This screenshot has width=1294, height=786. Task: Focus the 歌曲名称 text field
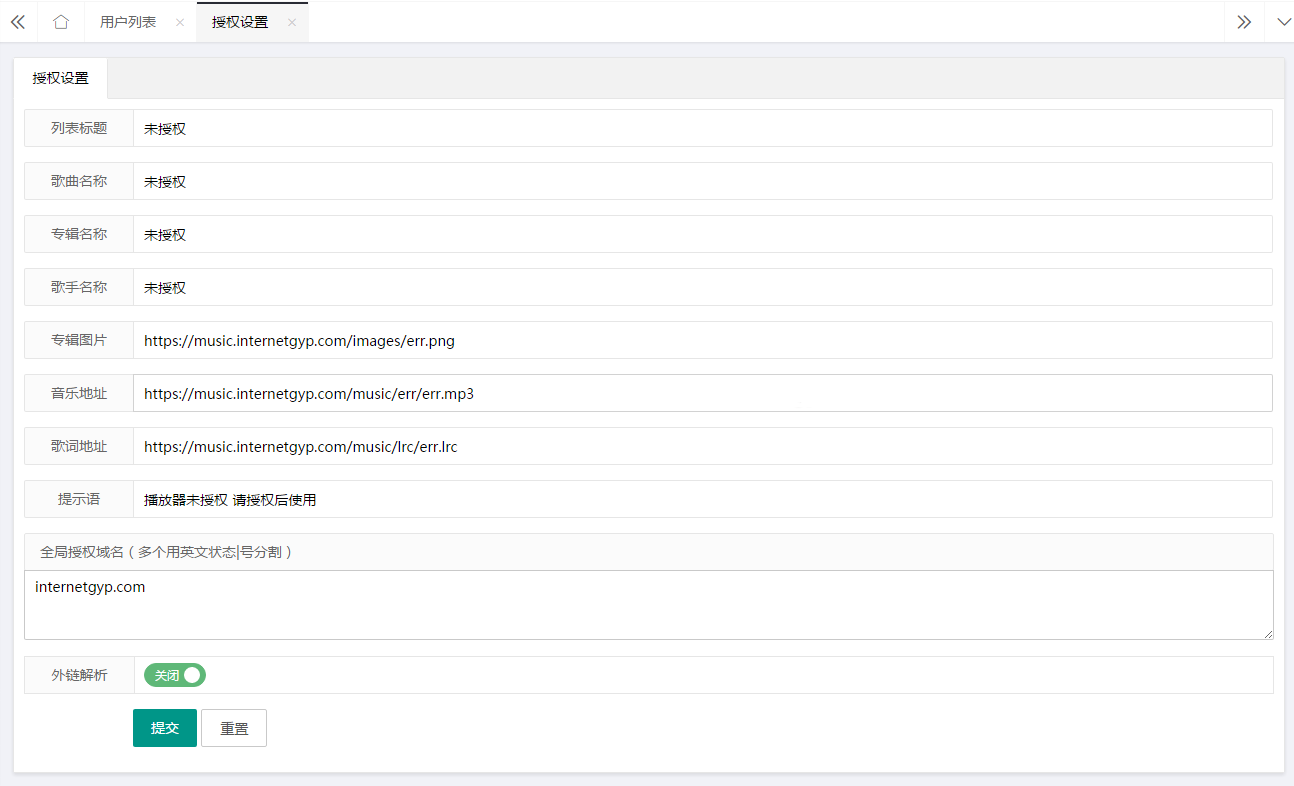pos(702,181)
